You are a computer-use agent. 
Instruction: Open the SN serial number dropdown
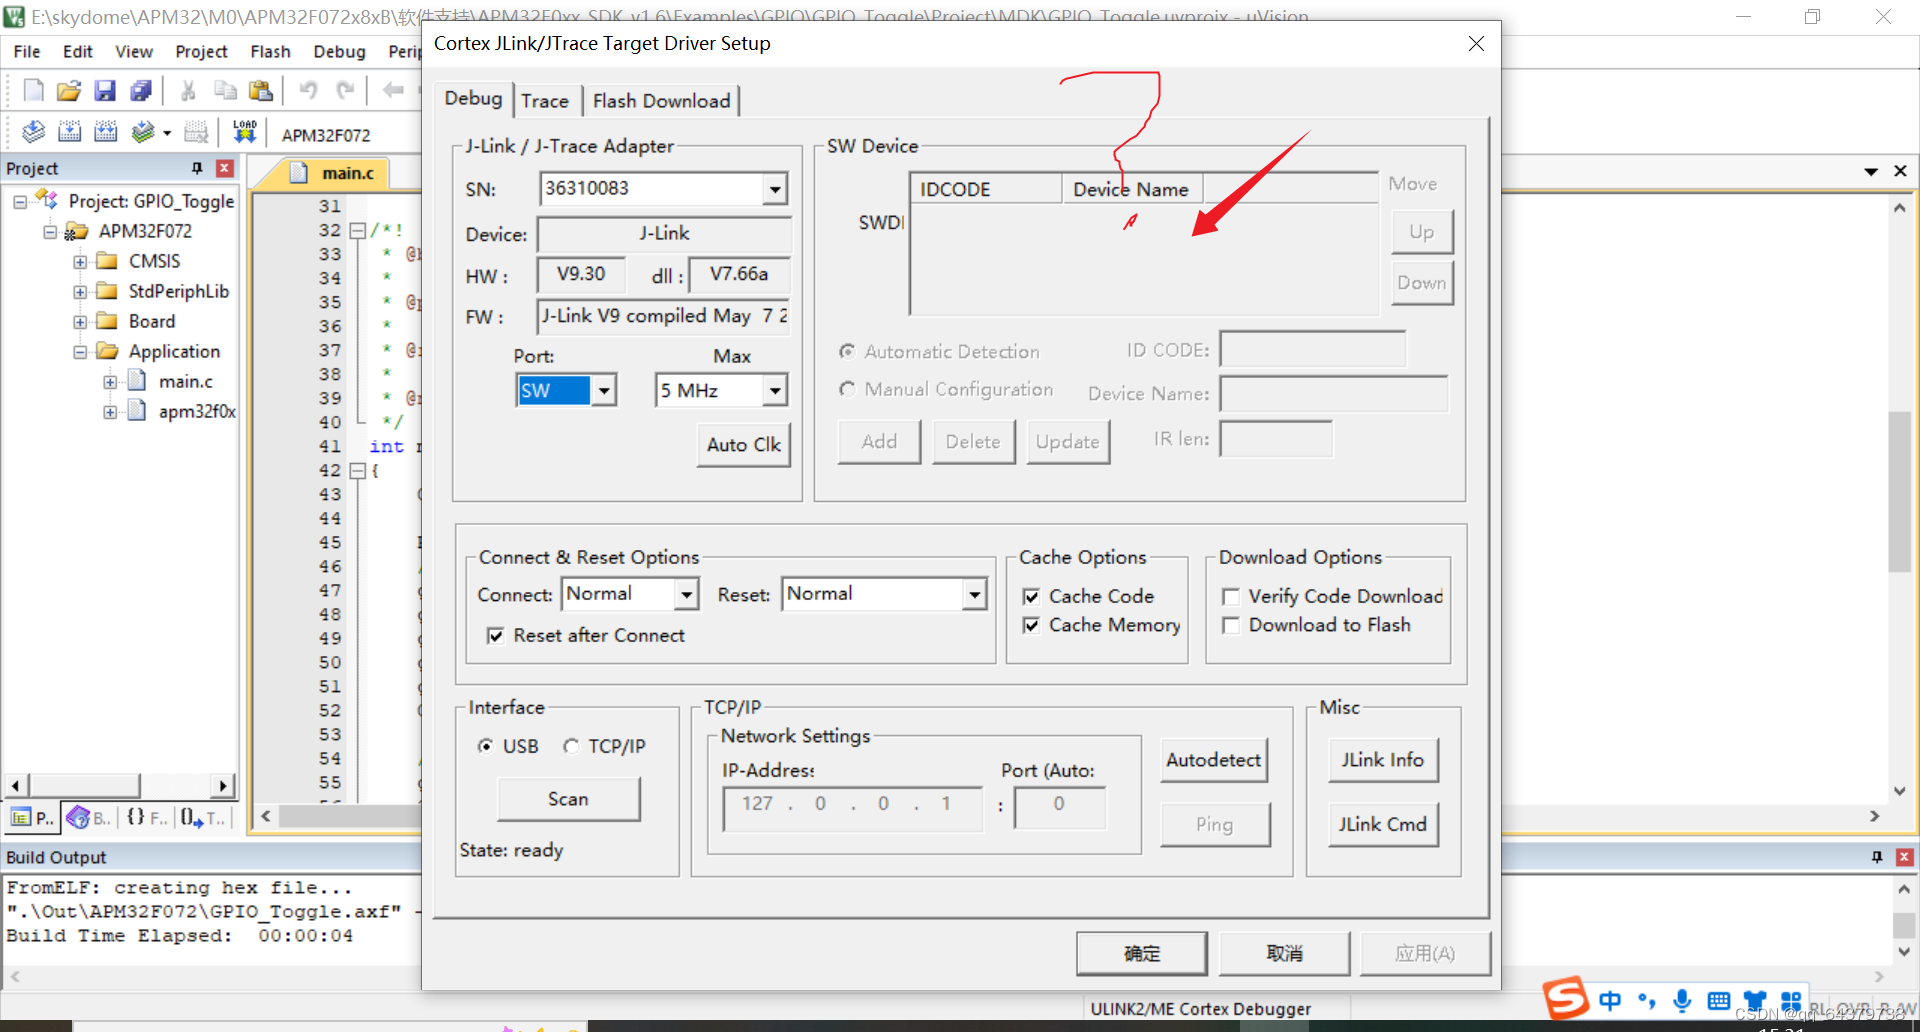[x=775, y=189]
